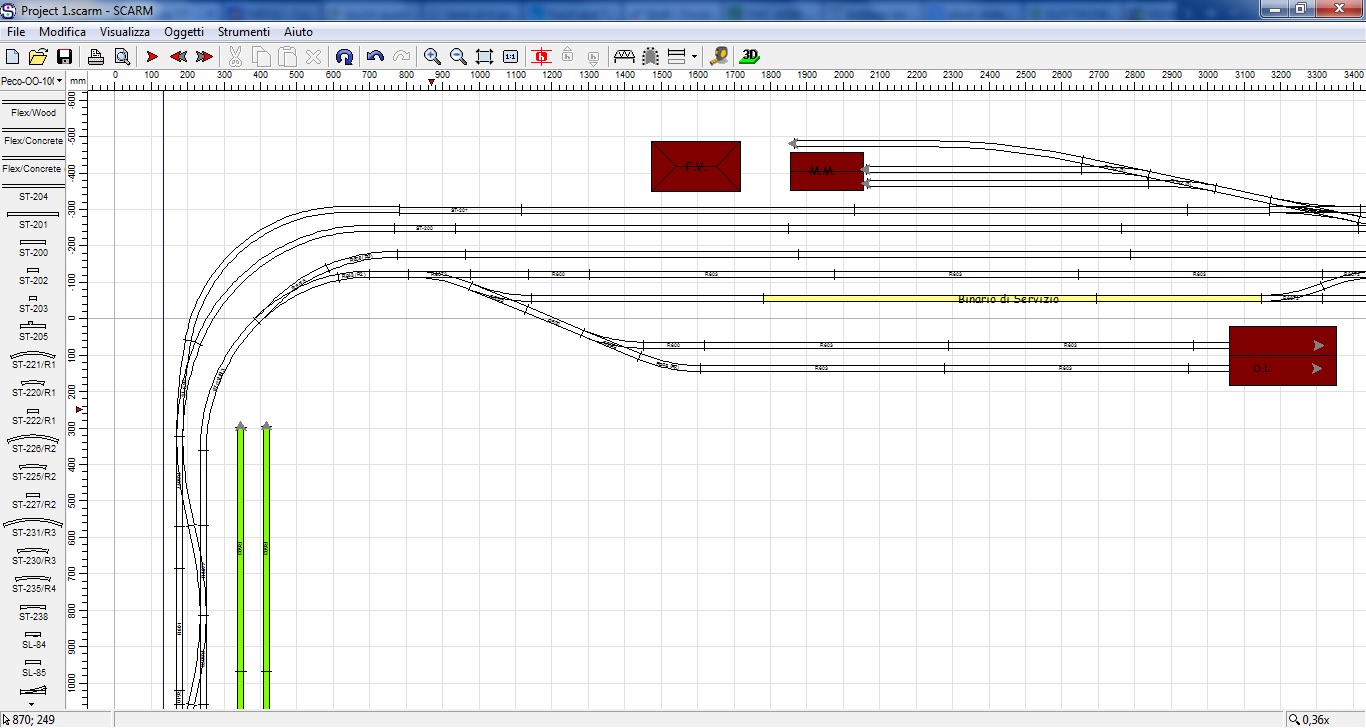Click the Cut scissors icon
This screenshot has height=728, width=1366.
click(236, 57)
